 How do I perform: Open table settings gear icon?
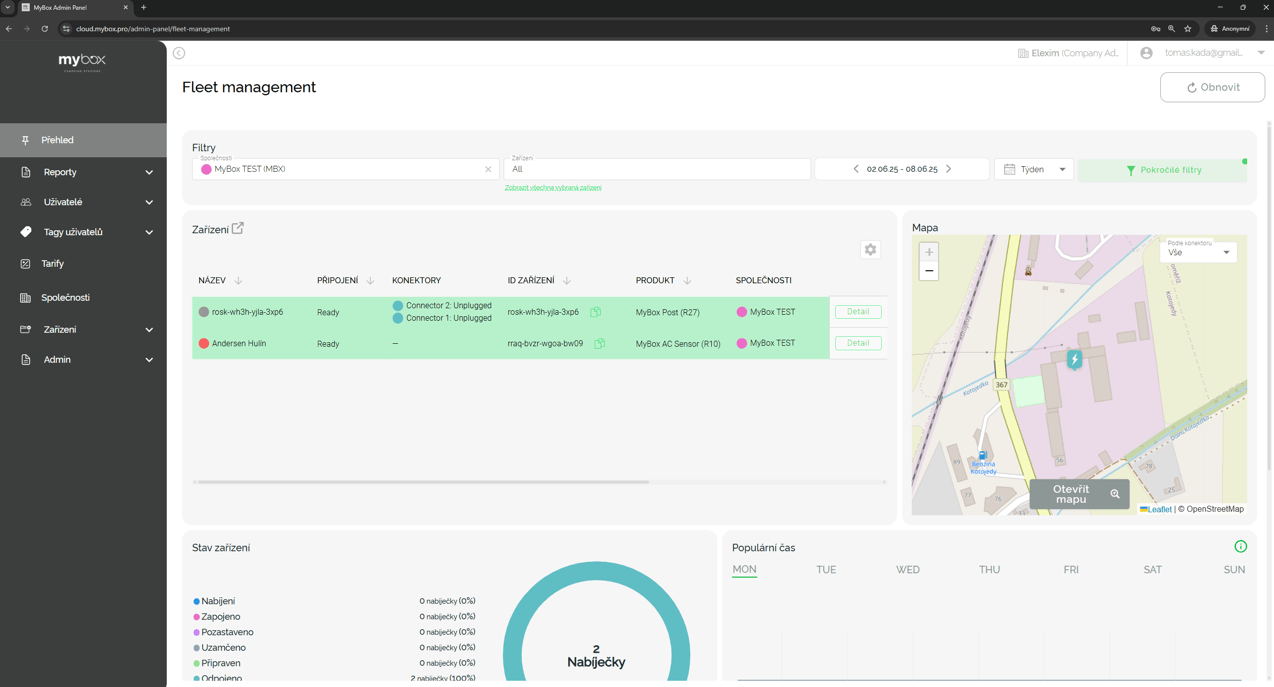870,250
